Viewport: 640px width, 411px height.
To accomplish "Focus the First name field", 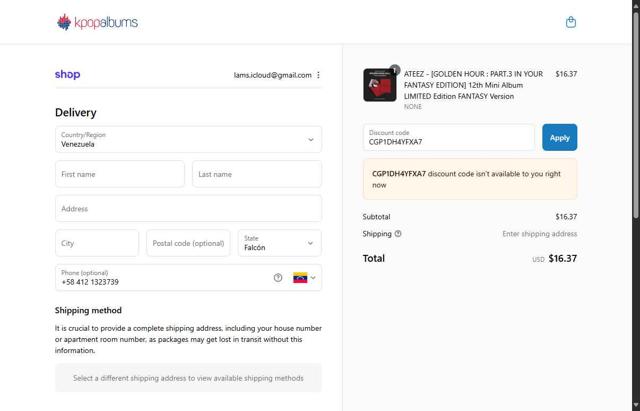I will tap(120, 174).
